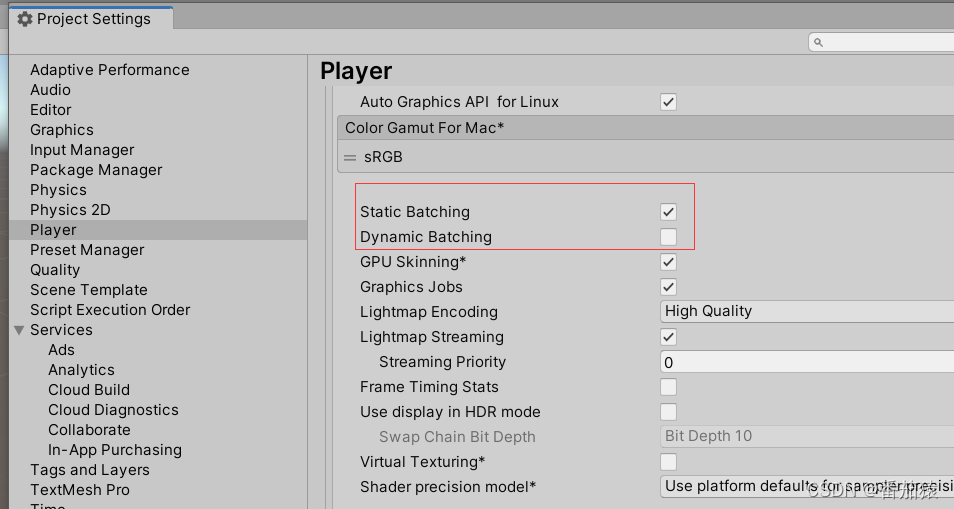Open Physics settings
Viewport: 954px width, 509px height.
pos(58,190)
